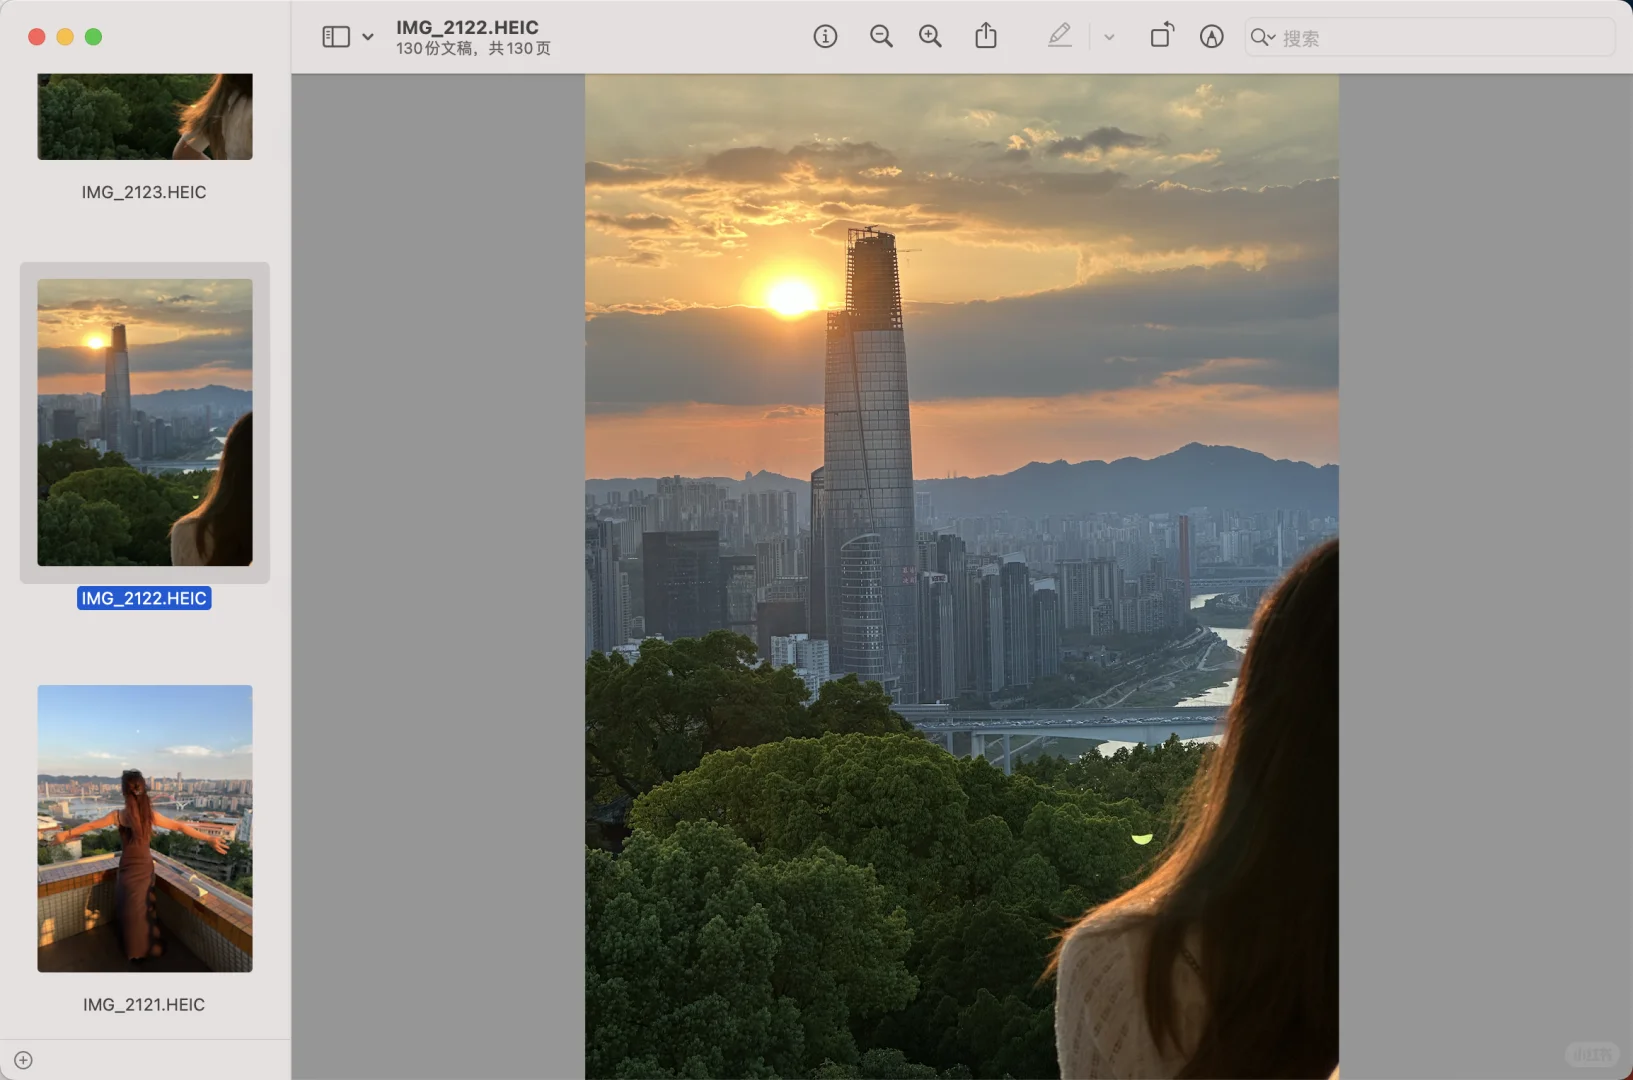Image resolution: width=1633 pixels, height=1080 pixels.
Task: Show the inspector info panel
Action: [x=825, y=37]
